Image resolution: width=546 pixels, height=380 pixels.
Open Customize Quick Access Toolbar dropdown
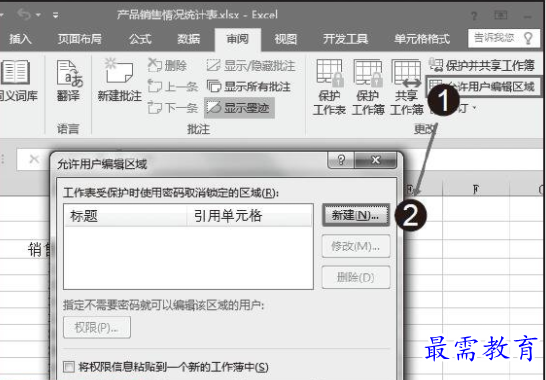click(x=55, y=15)
